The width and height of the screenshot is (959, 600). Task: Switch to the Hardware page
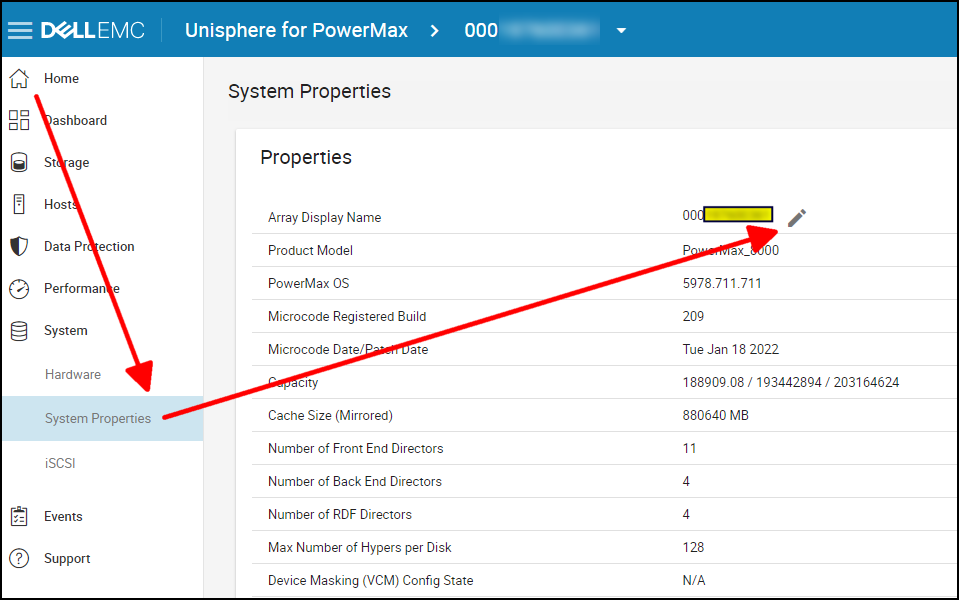74,374
